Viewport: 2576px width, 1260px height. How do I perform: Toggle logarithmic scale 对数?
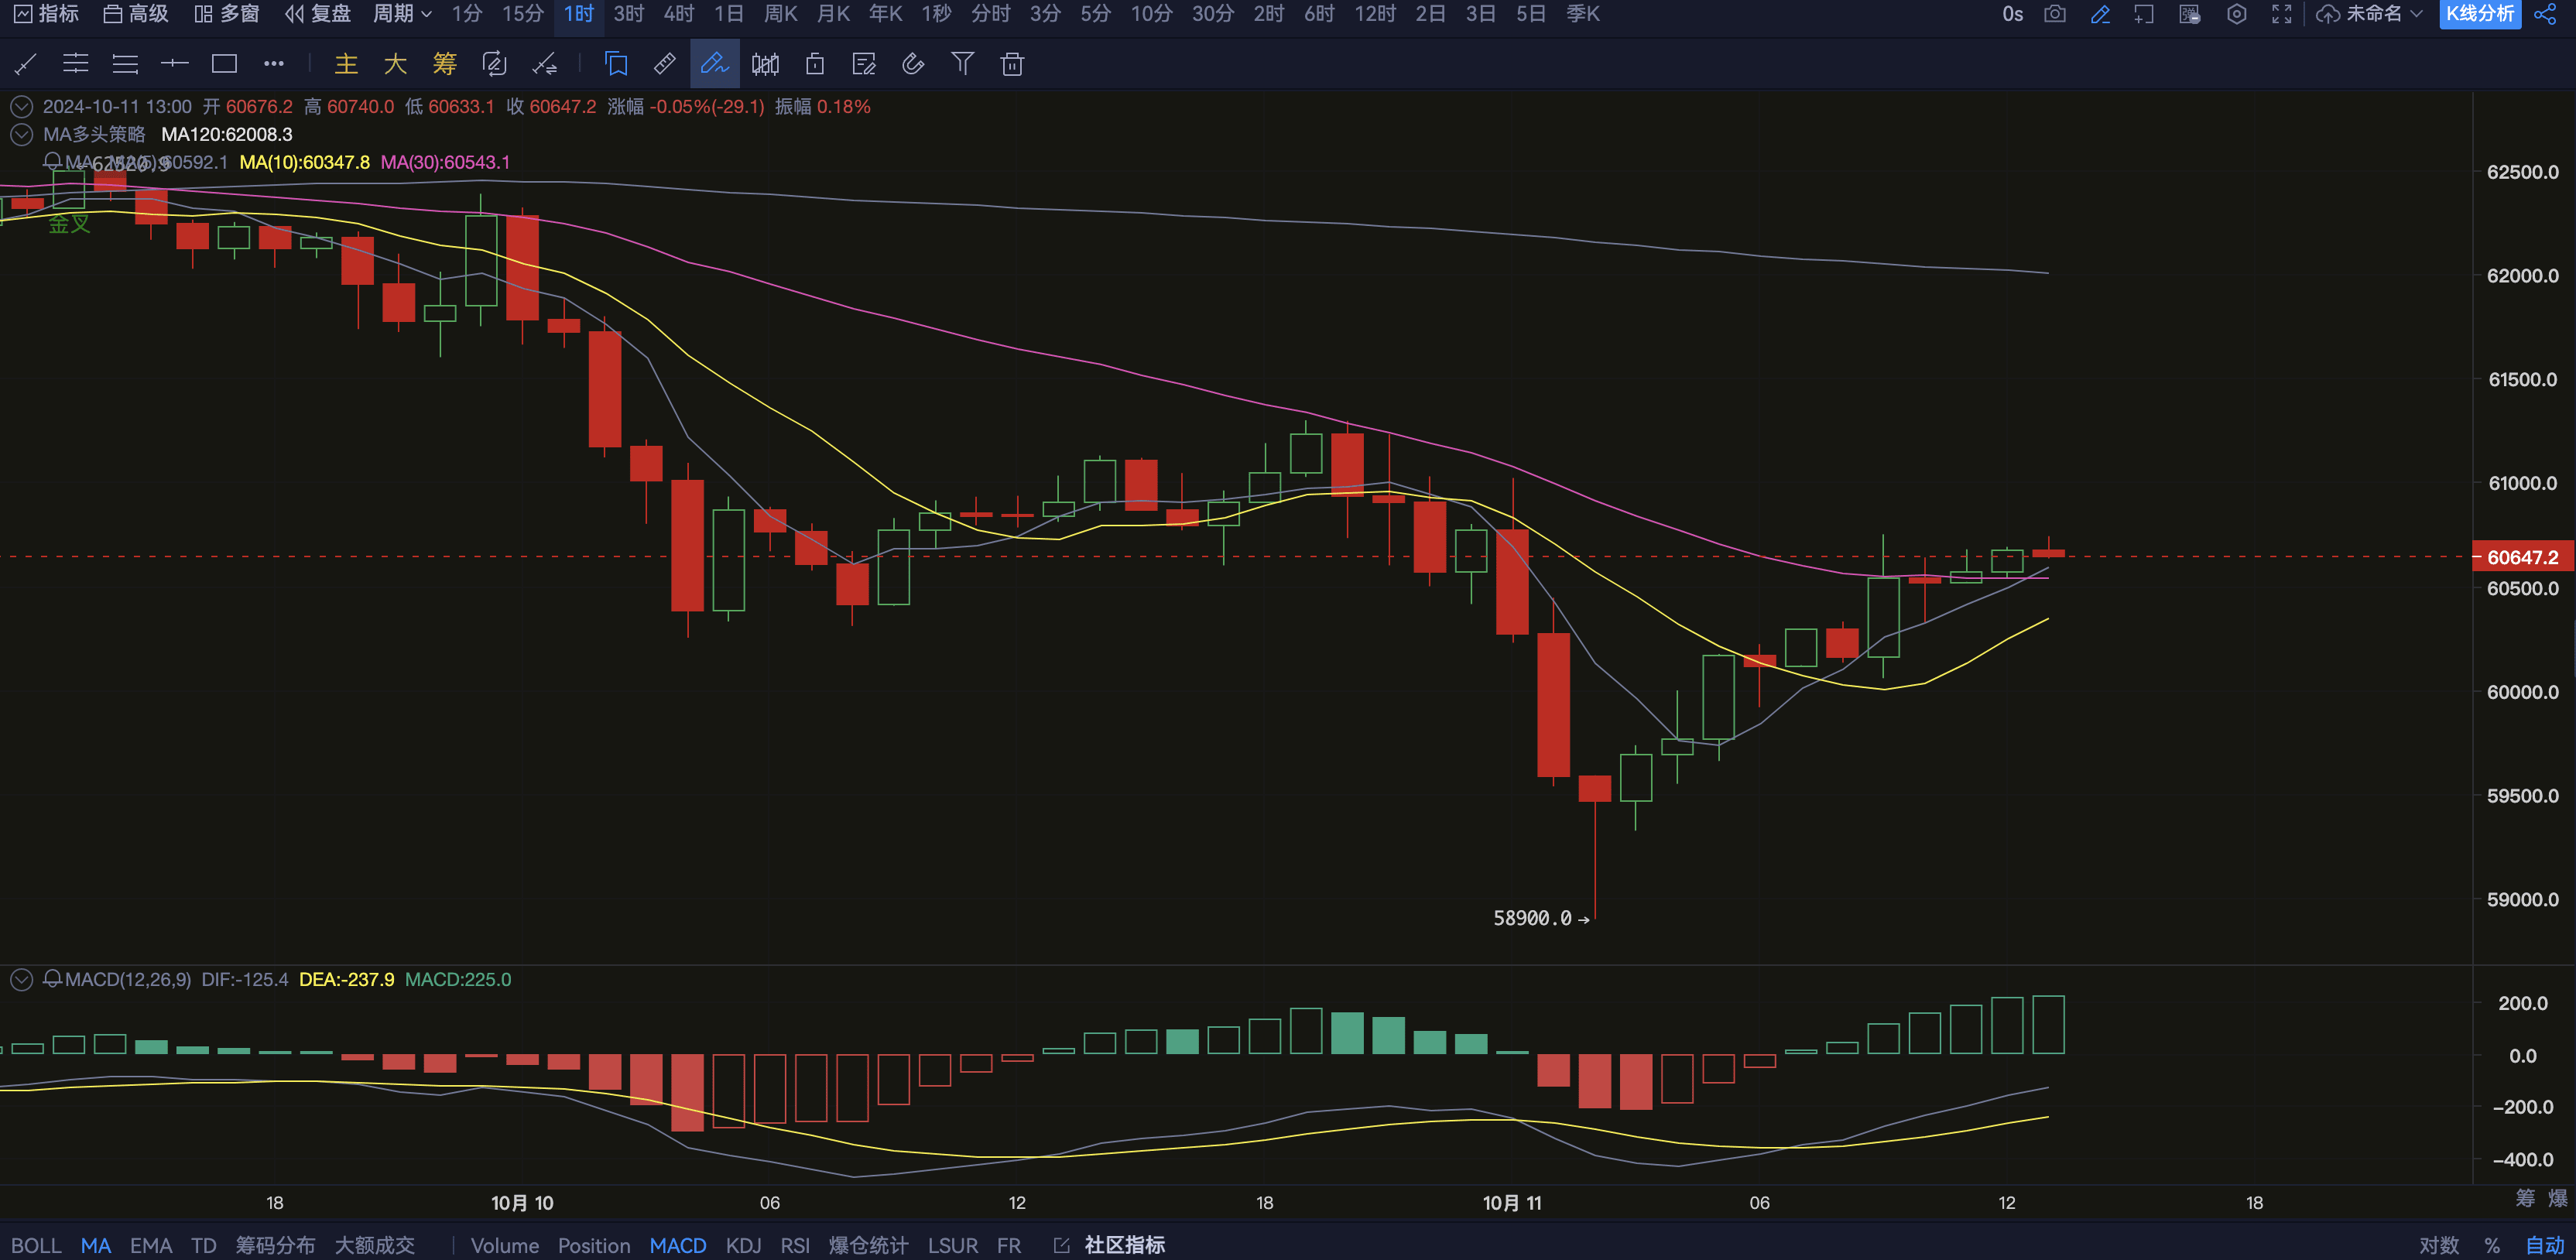2438,1245
